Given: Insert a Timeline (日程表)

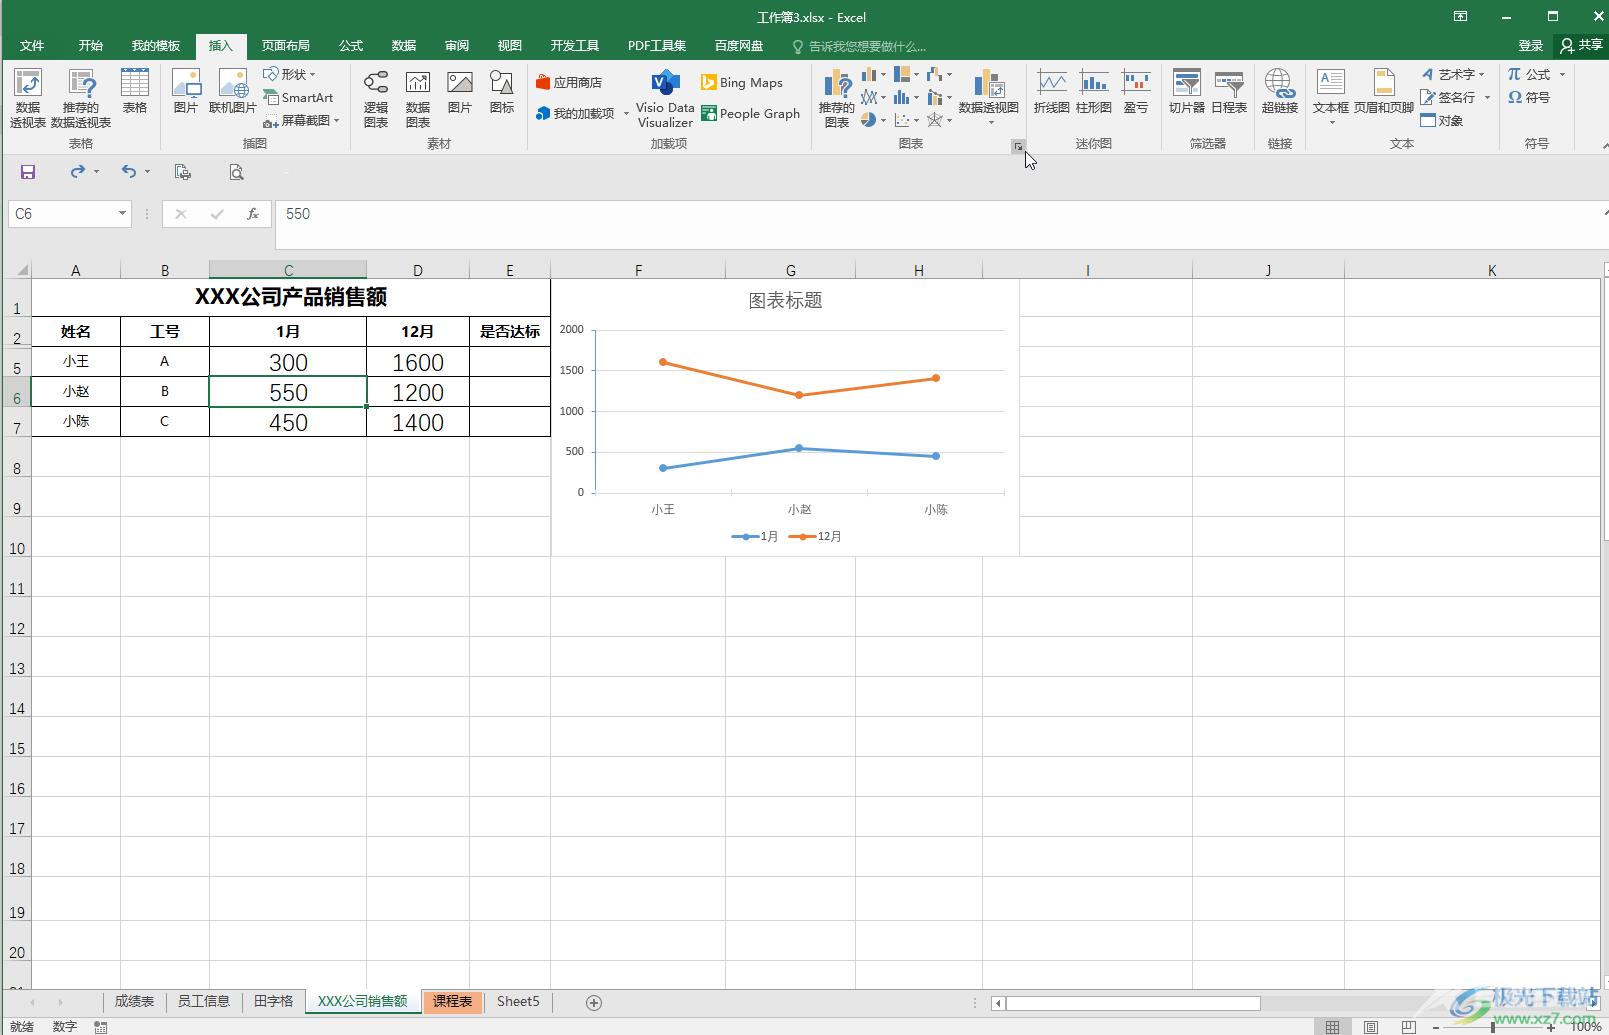Looking at the screenshot, I should coord(1228,91).
